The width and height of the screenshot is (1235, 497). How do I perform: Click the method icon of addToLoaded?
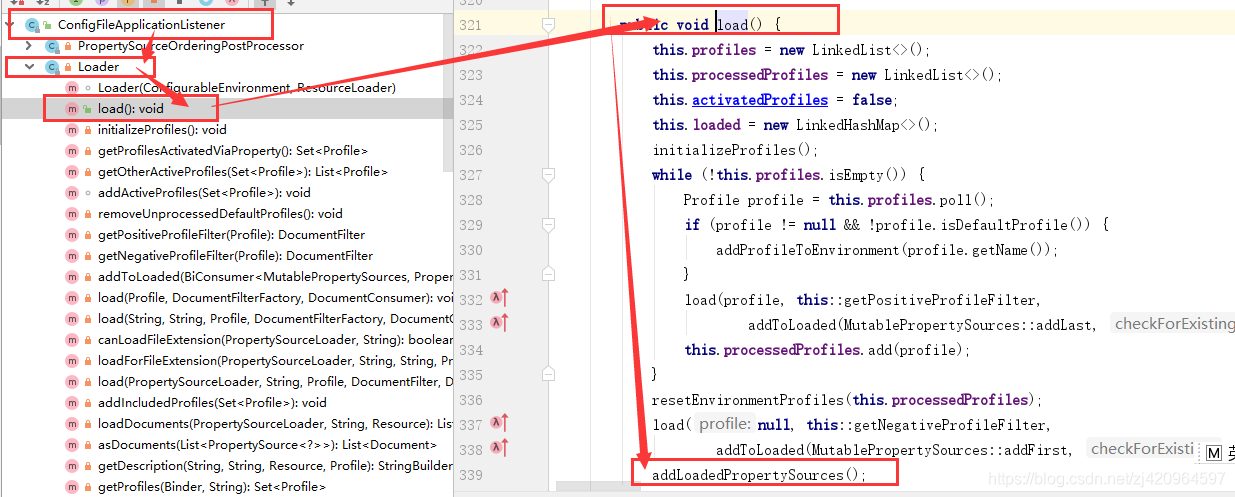point(72,276)
